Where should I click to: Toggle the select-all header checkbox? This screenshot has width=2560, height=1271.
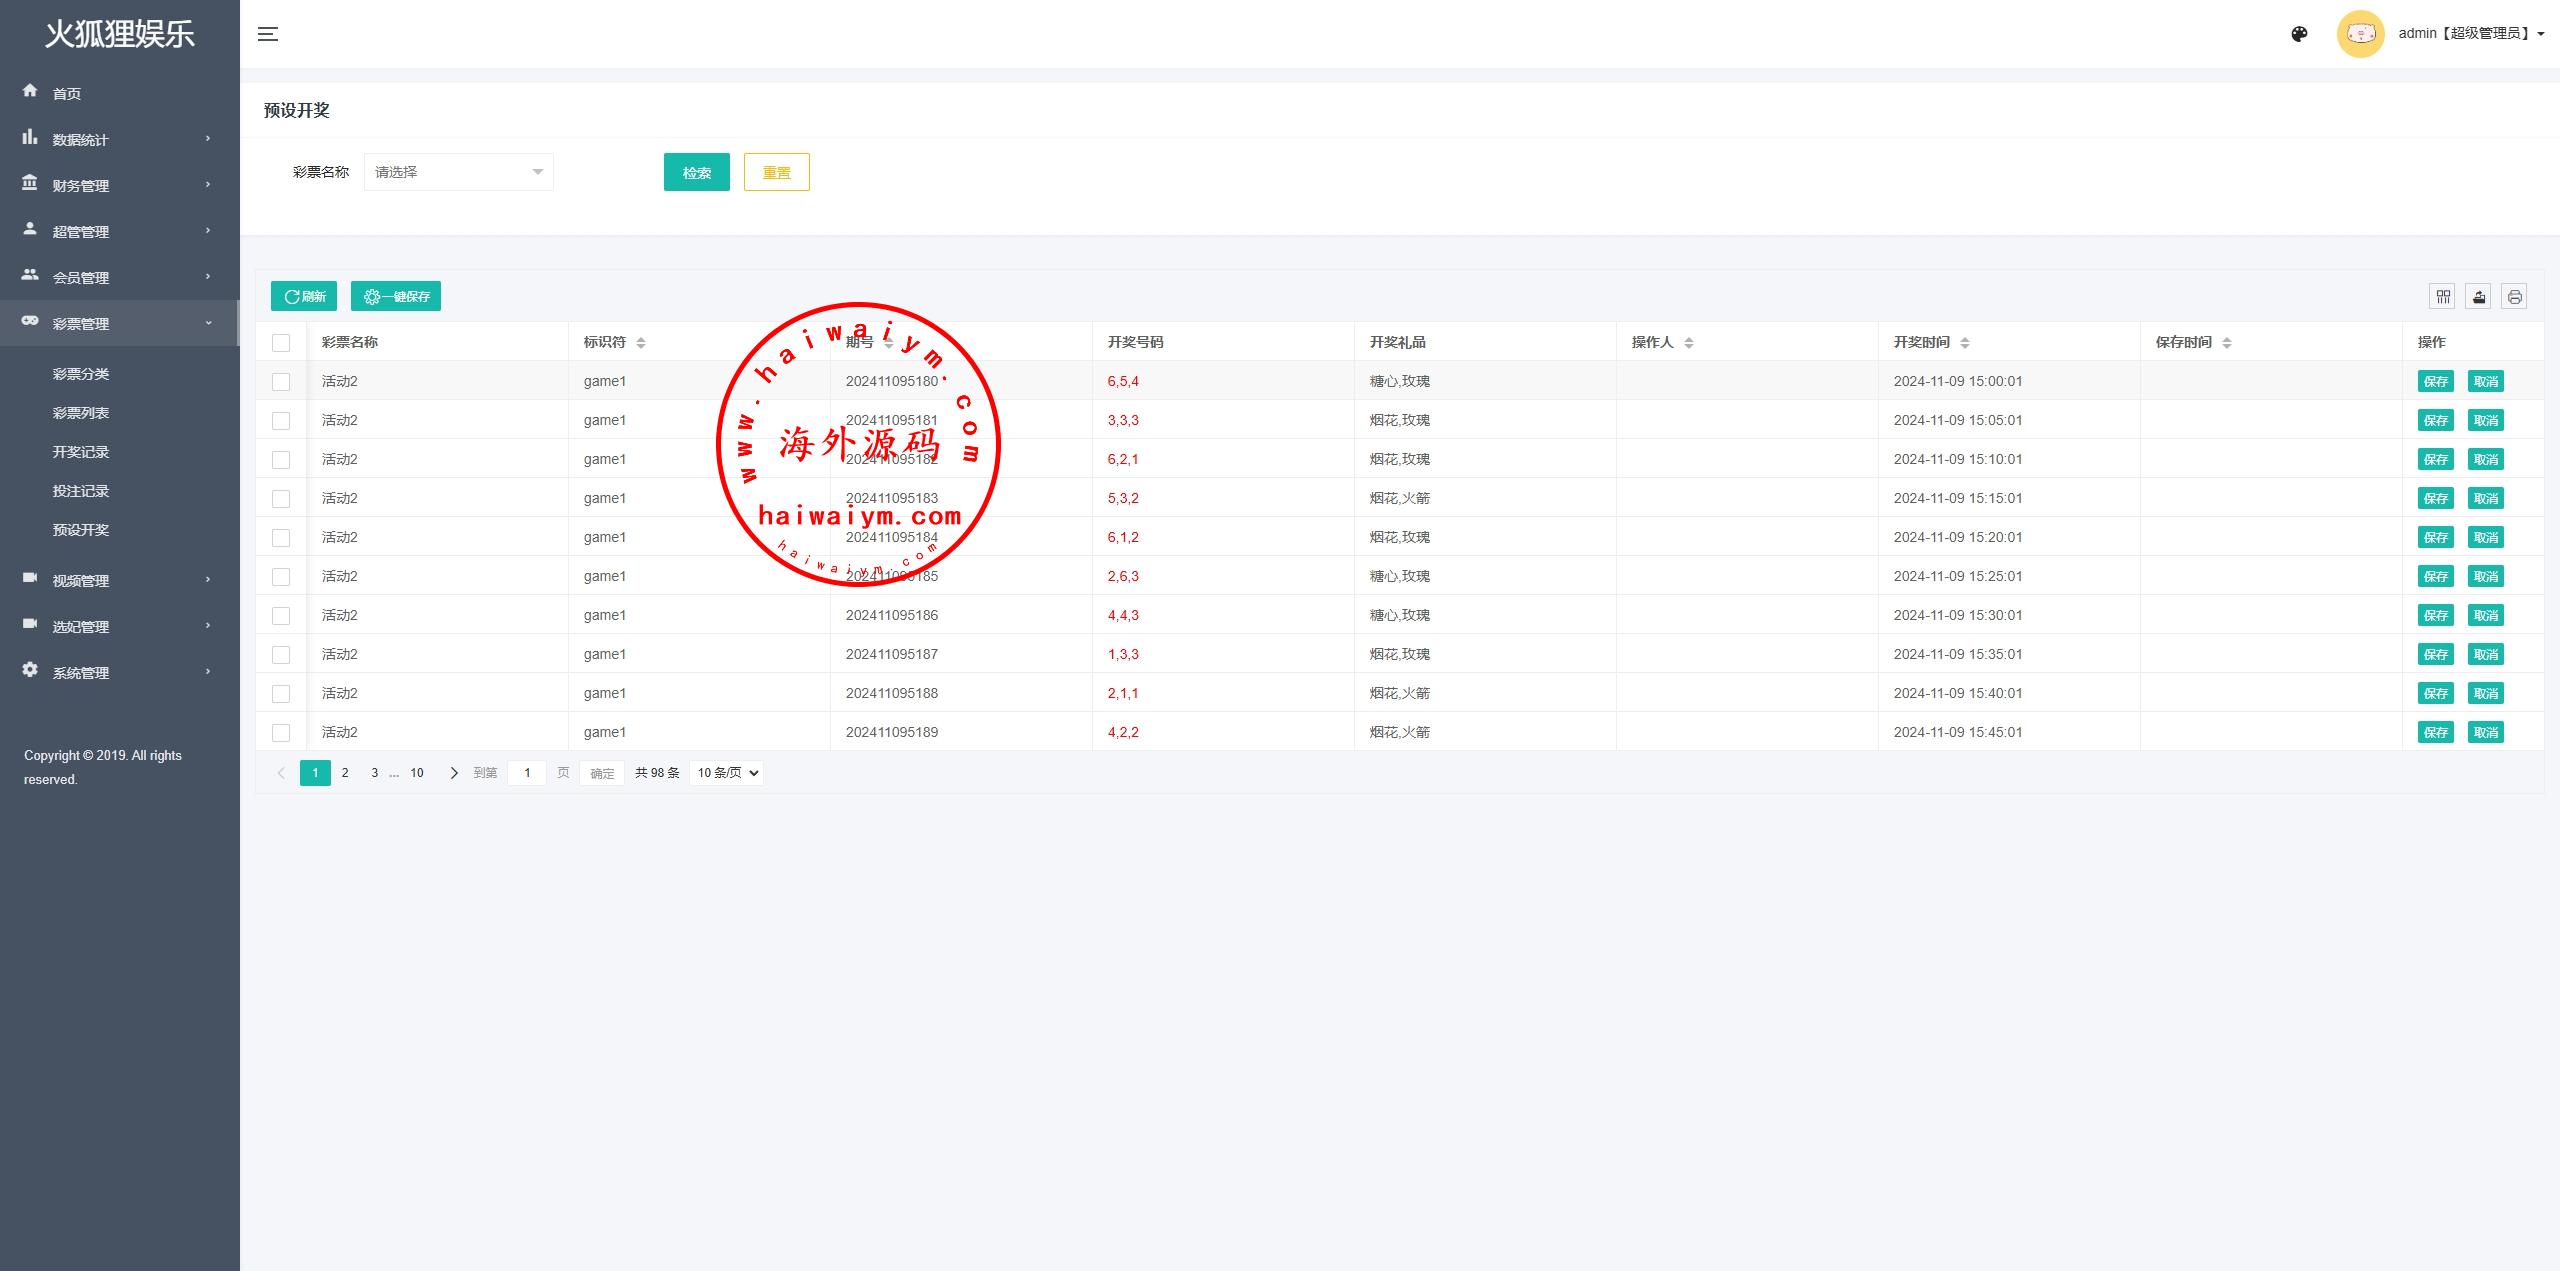tap(281, 343)
